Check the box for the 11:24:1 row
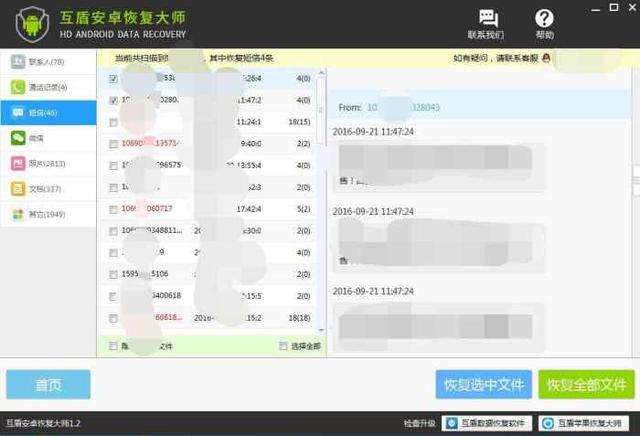Screen dimensions: 640x436 pos(113,122)
